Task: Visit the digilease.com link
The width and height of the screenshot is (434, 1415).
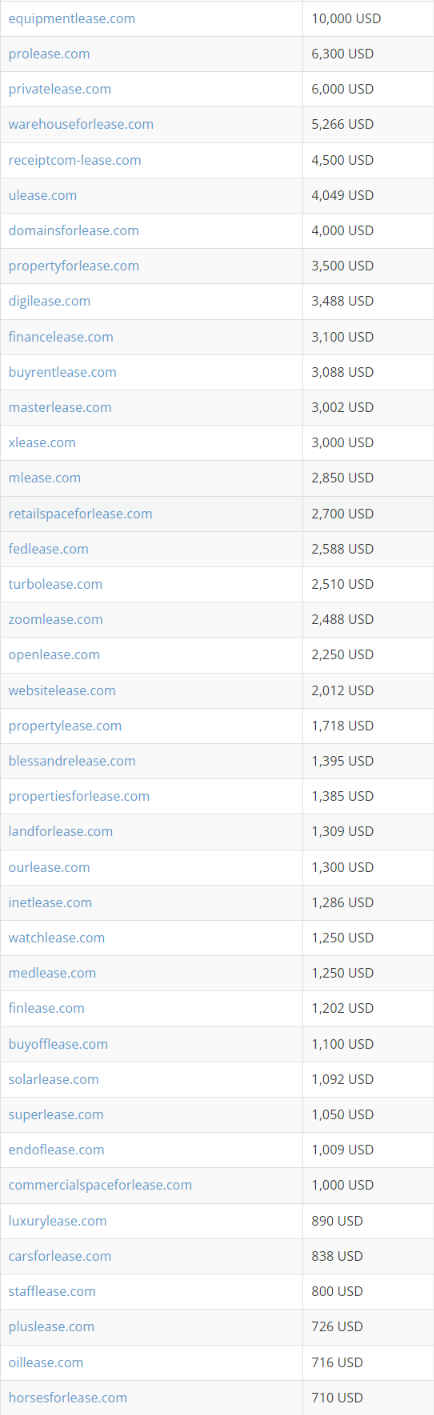Action: point(50,301)
